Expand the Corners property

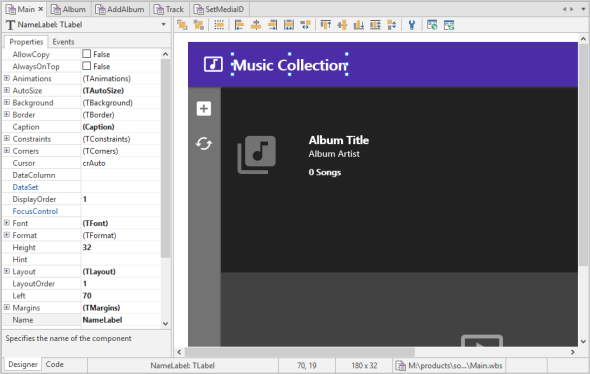(x=7, y=151)
